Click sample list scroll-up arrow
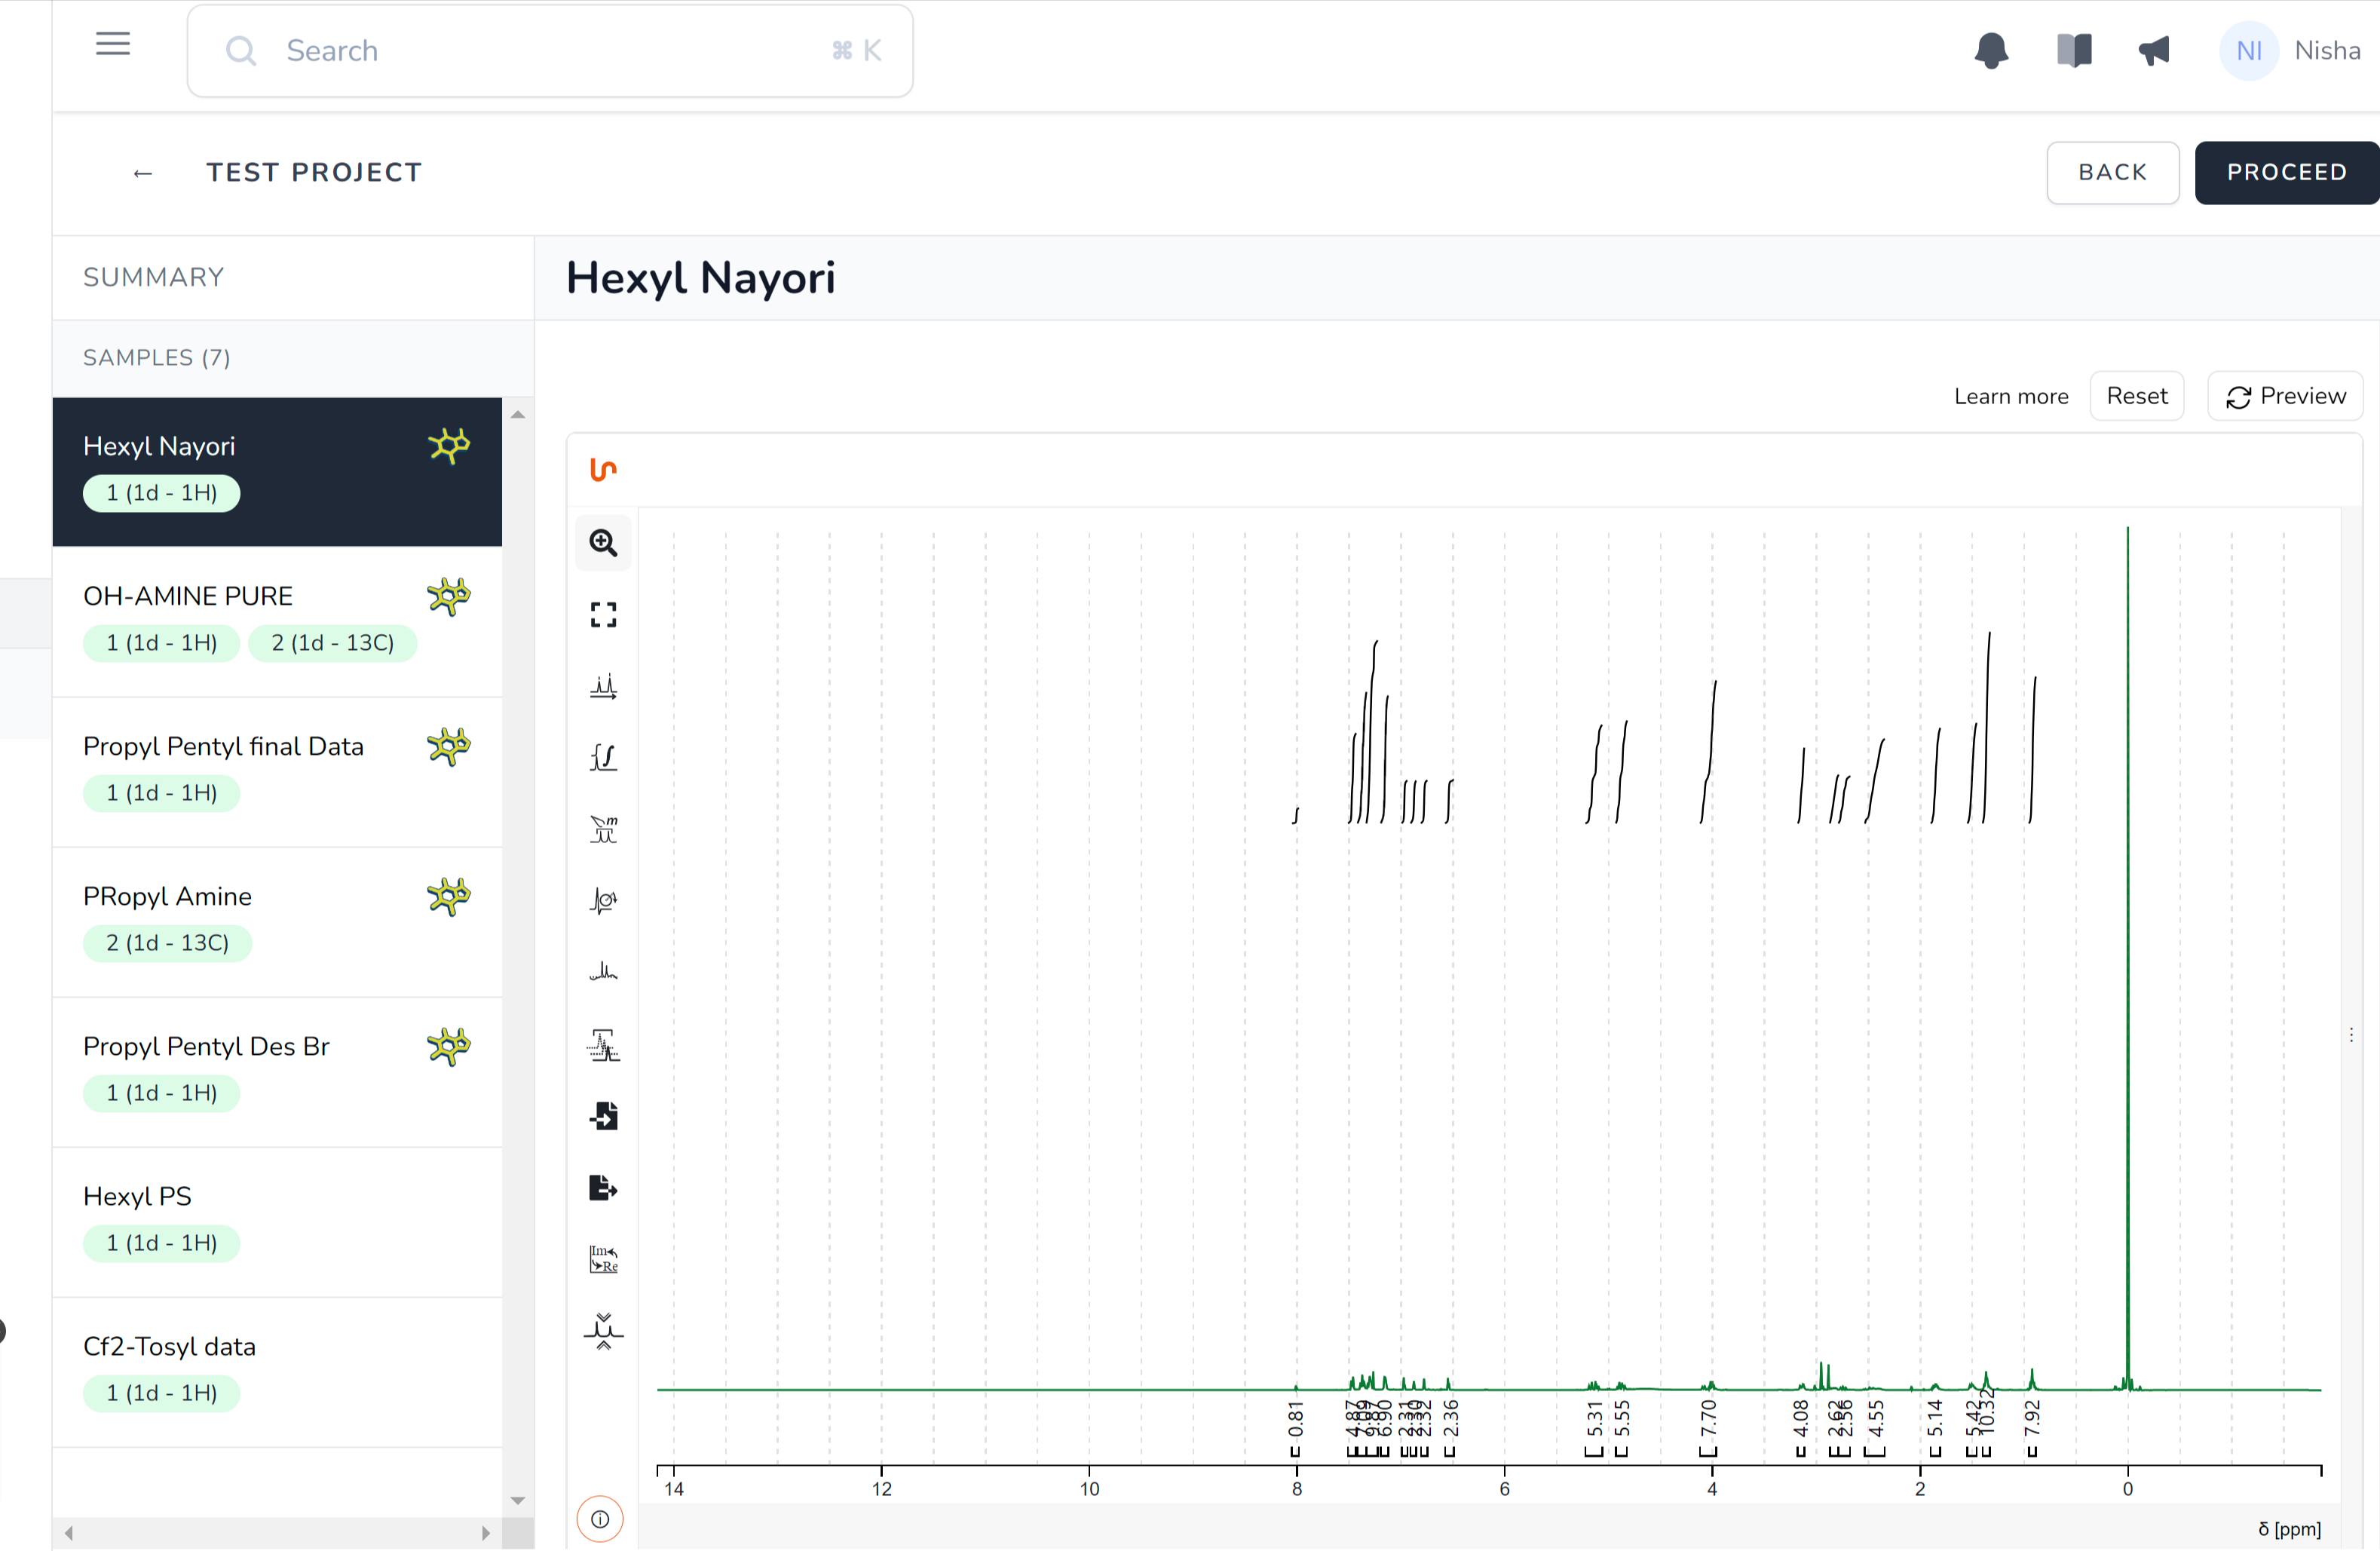 518,414
